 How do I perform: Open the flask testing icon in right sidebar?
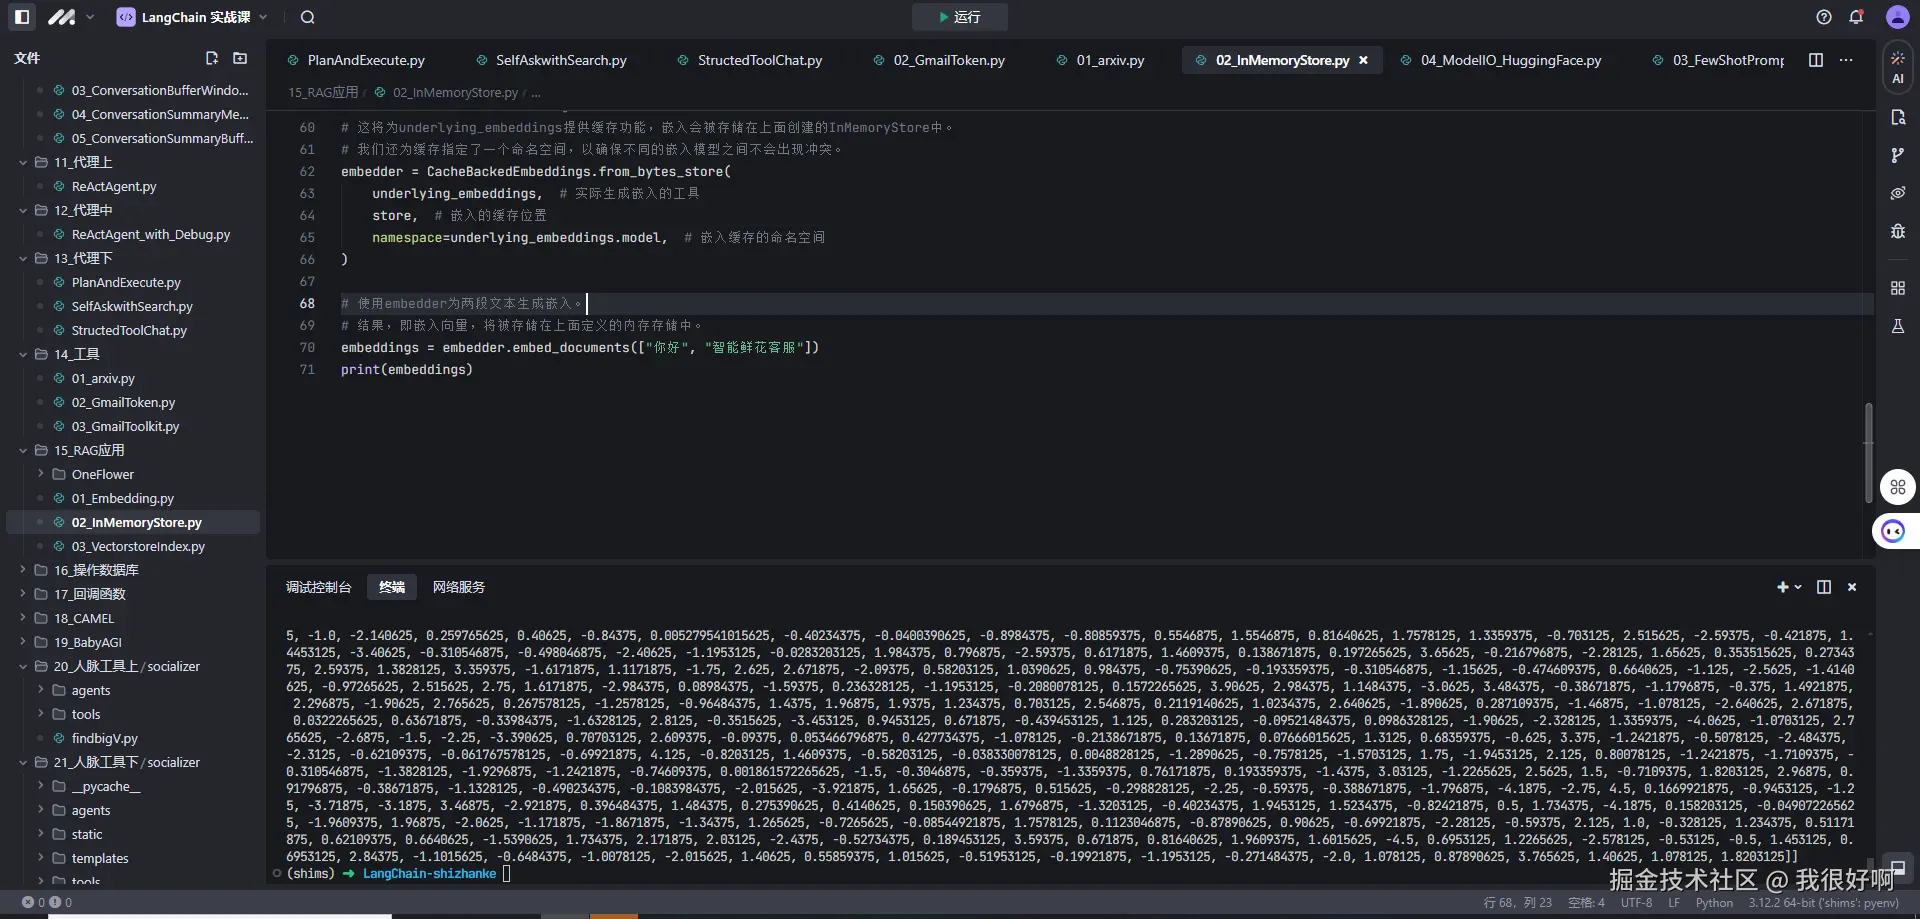[1897, 326]
